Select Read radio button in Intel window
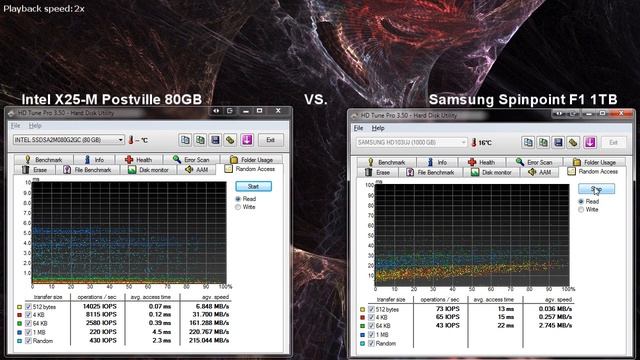640x360 pixels. pos(238,199)
